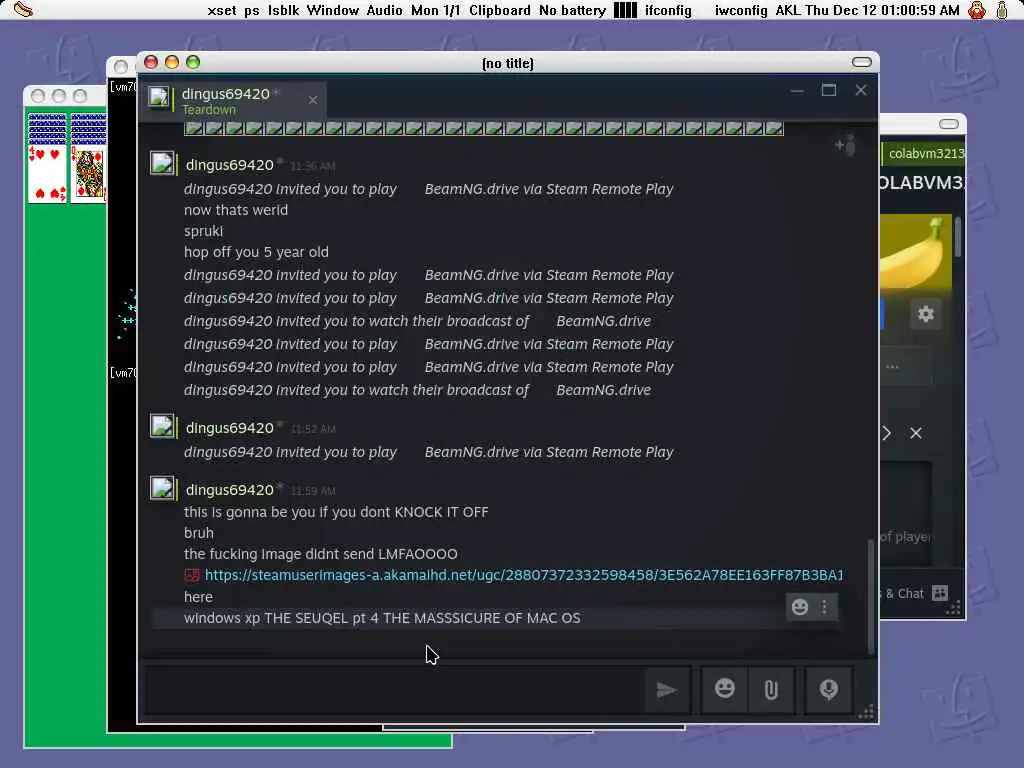Viewport: 1024px width, 768px height.
Task: Click the queen card in solitaire window
Action: tap(89, 174)
